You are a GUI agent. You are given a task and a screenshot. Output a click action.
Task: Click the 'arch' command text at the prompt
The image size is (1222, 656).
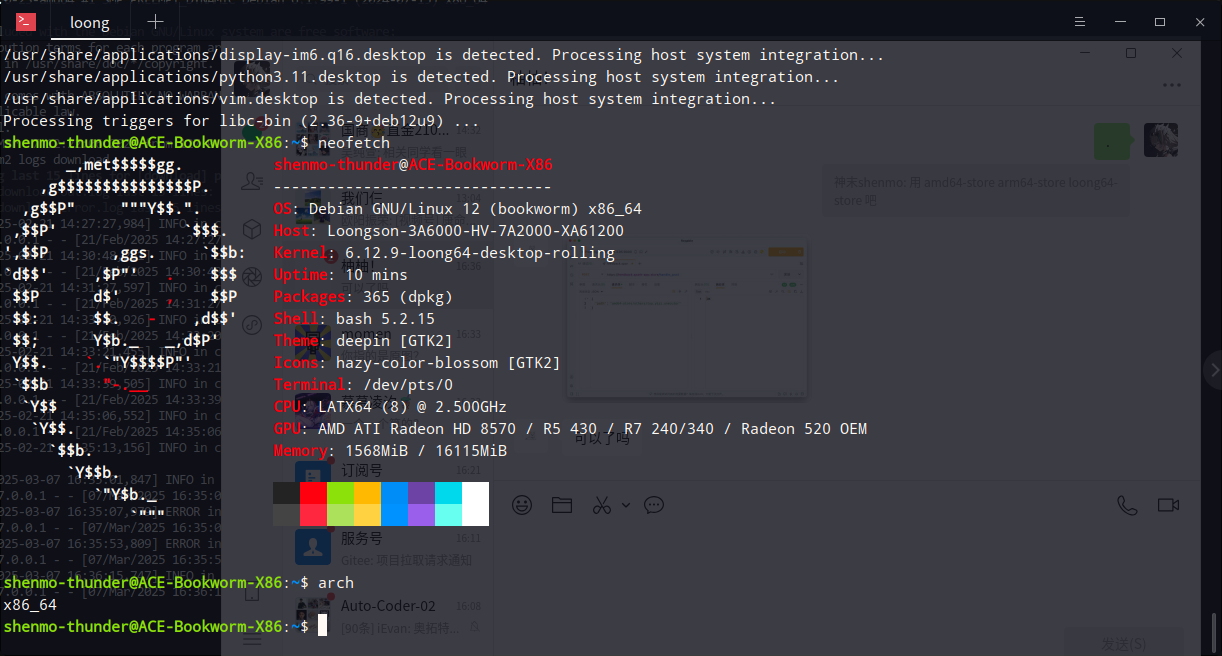click(x=336, y=583)
